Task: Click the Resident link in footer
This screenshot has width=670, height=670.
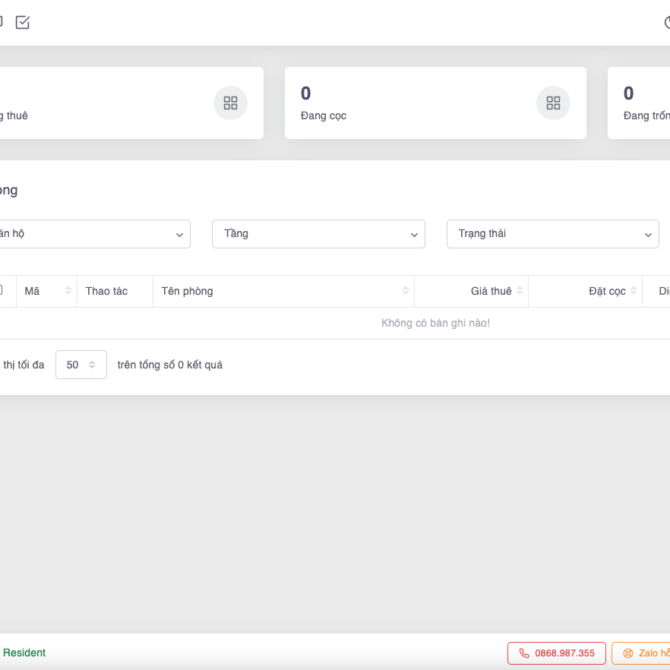Action: [x=24, y=653]
